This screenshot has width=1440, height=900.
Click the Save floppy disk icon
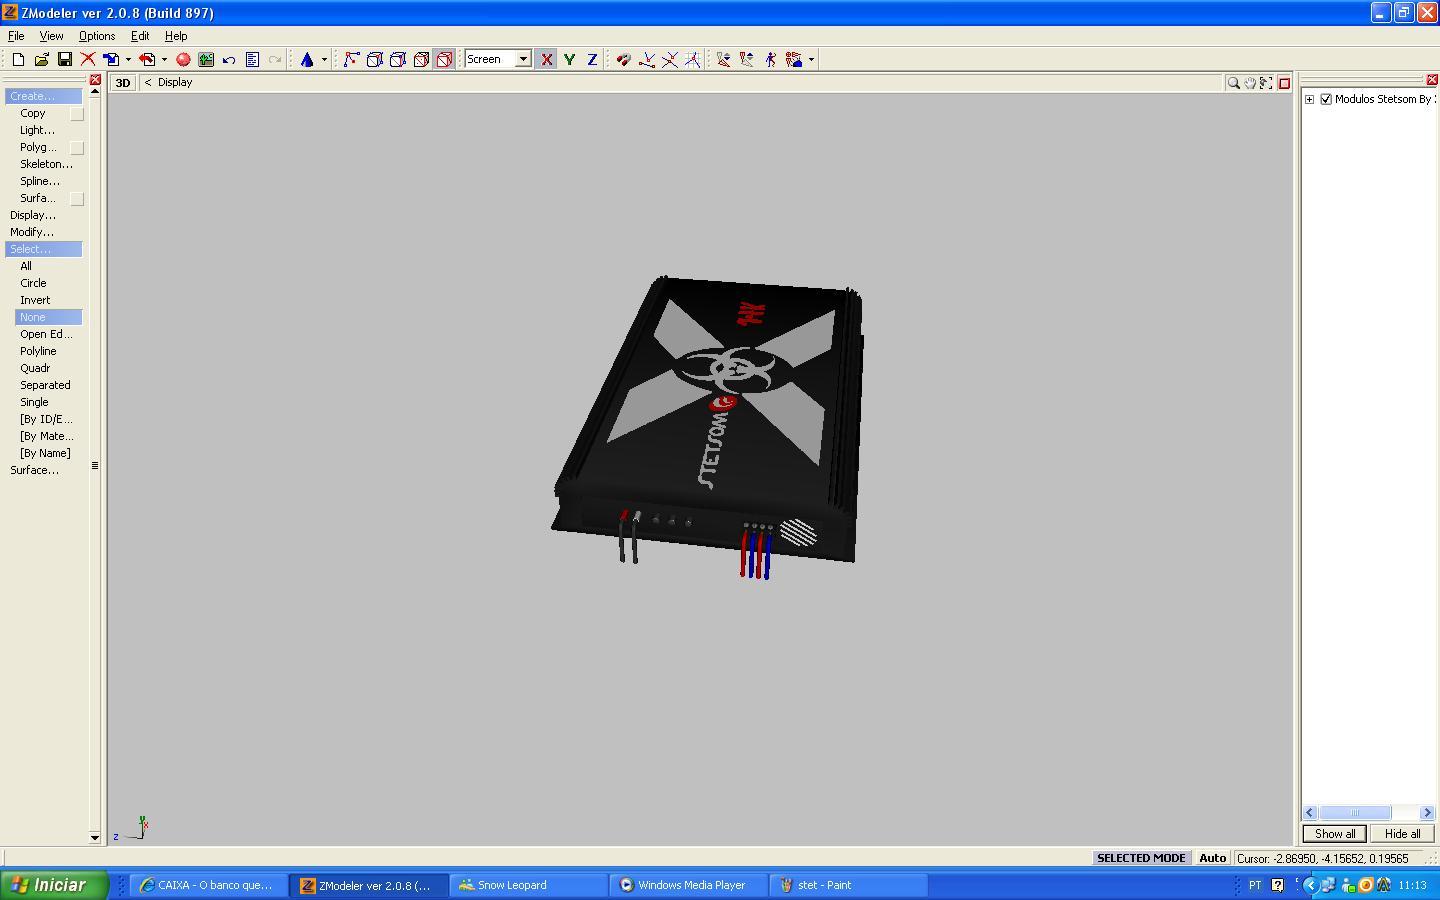(x=64, y=60)
